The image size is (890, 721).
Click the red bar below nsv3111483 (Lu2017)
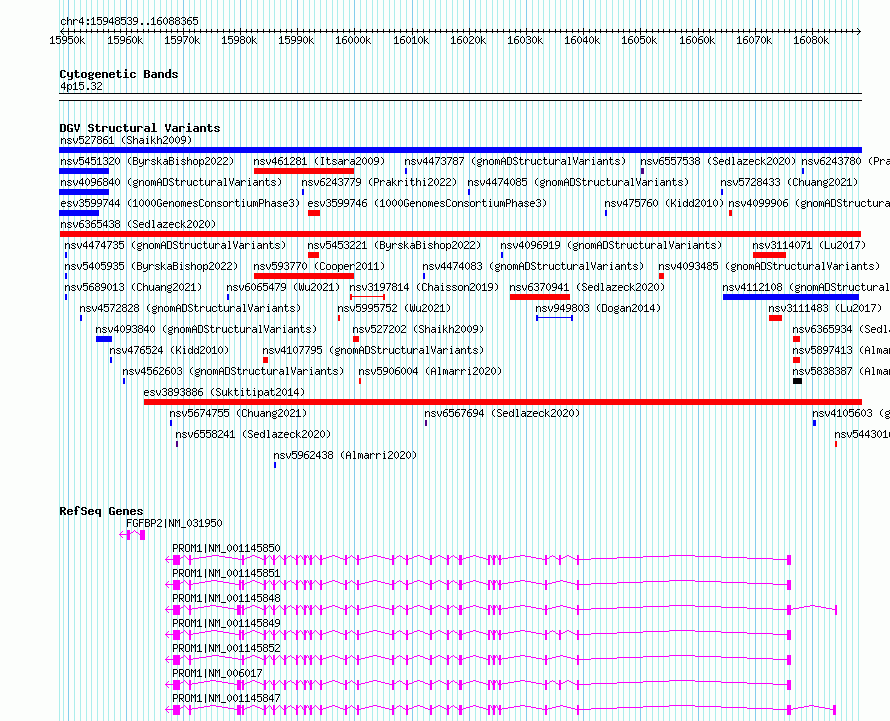pos(775,318)
